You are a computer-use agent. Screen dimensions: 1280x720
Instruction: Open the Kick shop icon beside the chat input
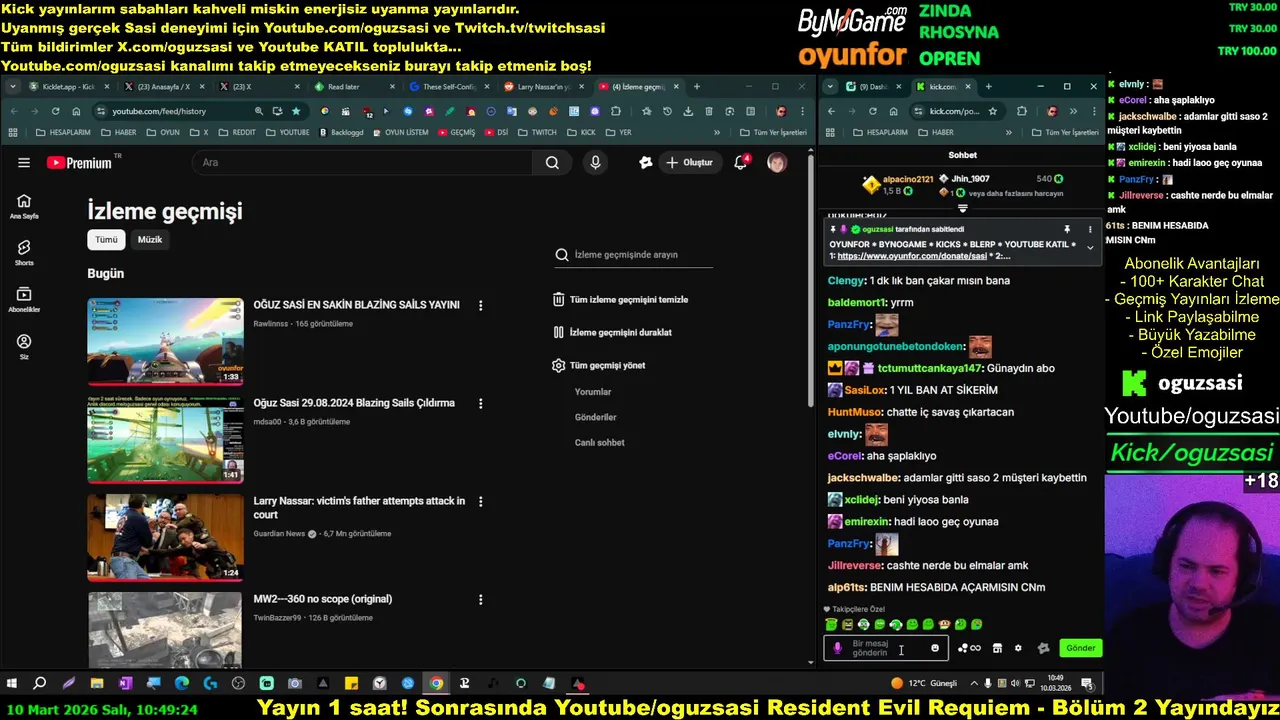click(x=997, y=648)
